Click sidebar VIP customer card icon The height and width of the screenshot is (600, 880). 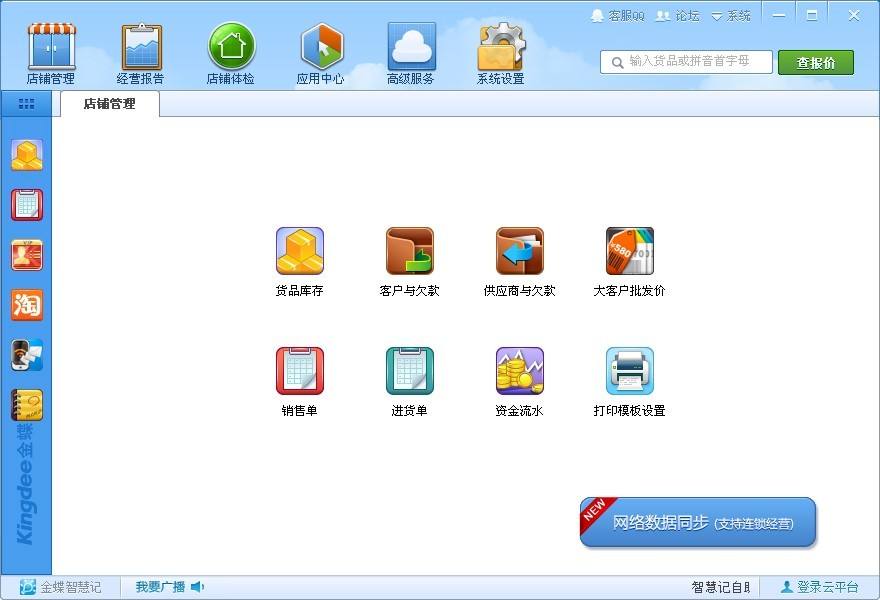[27, 255]
